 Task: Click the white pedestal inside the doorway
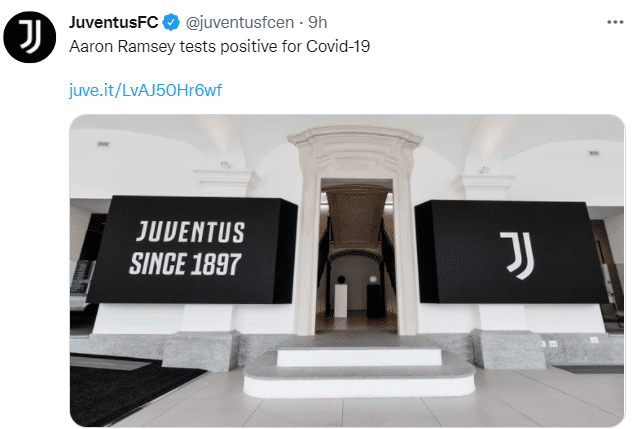[341, 301]
